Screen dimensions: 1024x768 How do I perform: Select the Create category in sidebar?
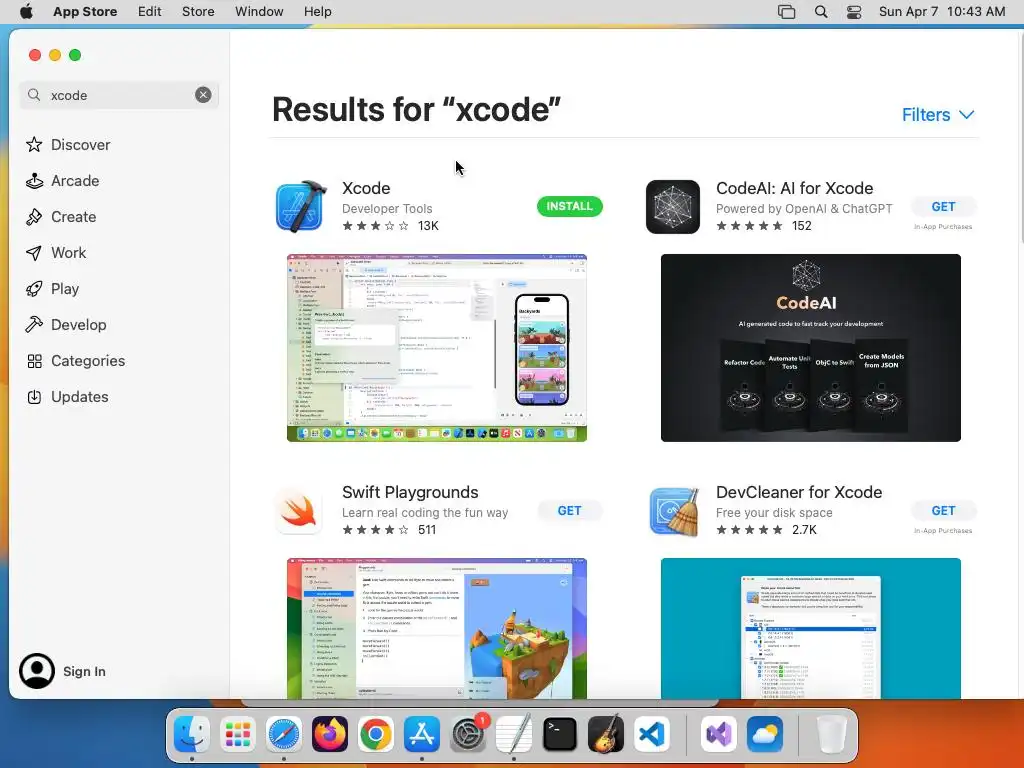click(x=61, y=217)
